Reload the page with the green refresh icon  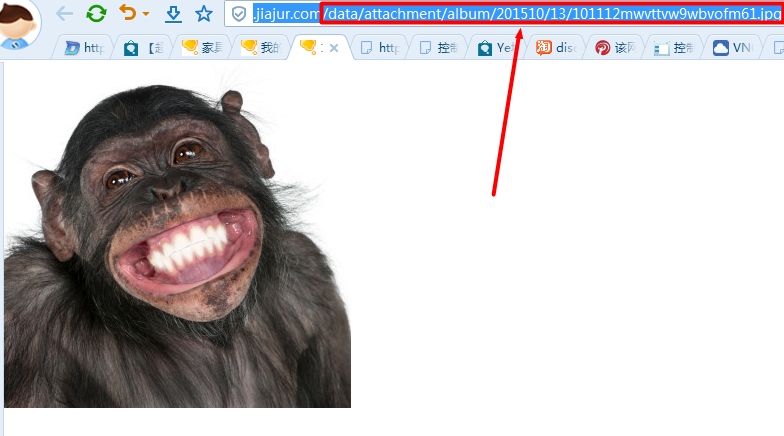coord(96,14)
